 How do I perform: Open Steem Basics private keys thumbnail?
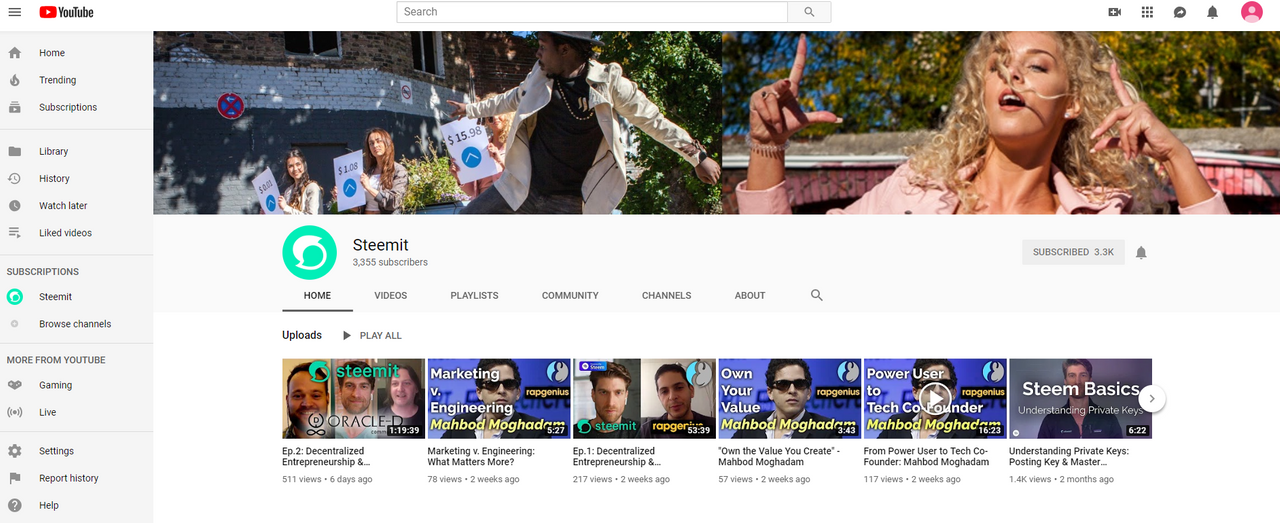[x=1080, y=399]
